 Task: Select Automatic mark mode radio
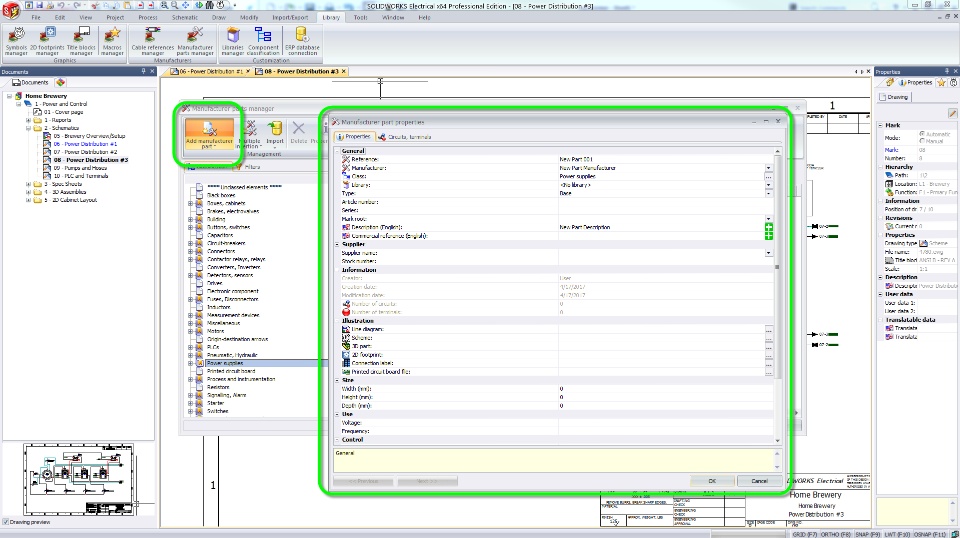tap(922, 134)
